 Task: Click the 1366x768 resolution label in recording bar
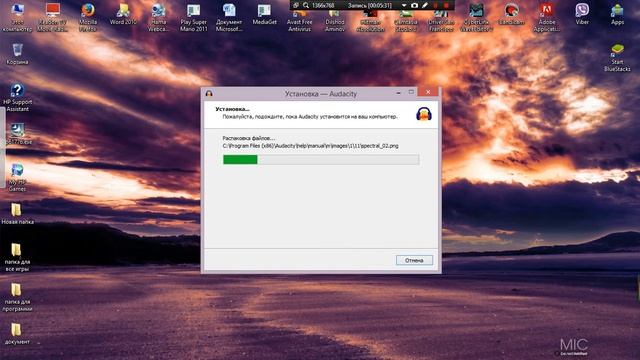(323, 5)
